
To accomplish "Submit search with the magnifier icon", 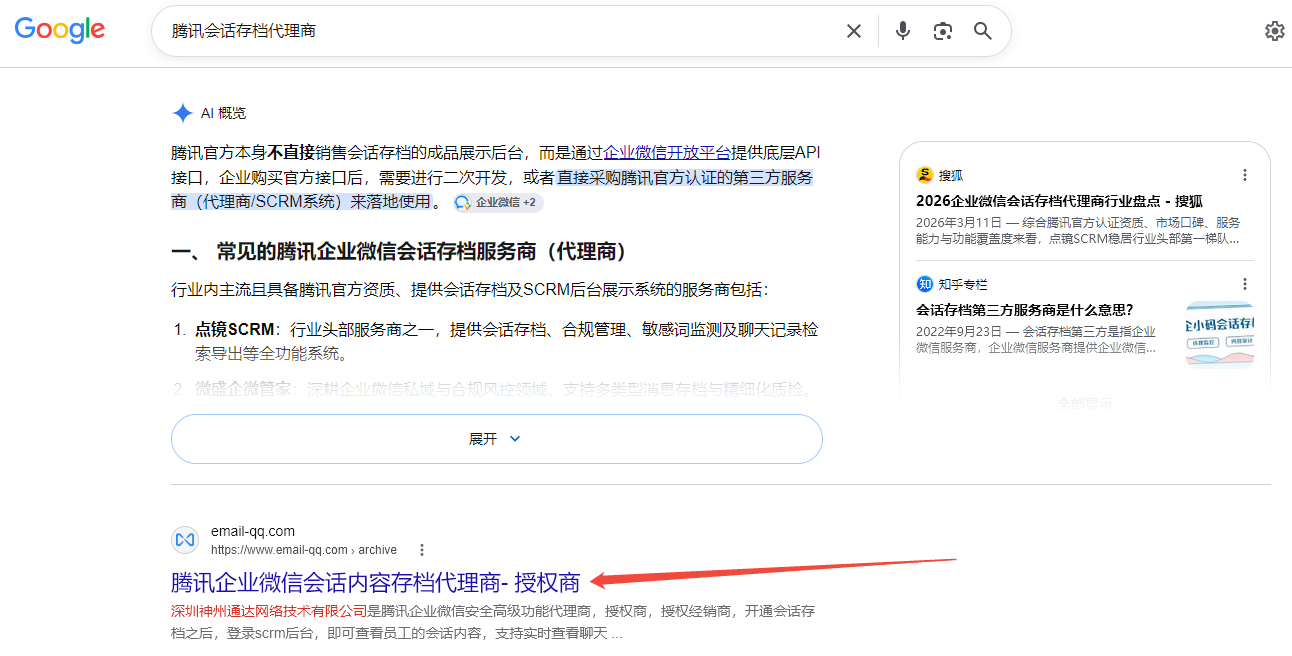I will point(983,31).
